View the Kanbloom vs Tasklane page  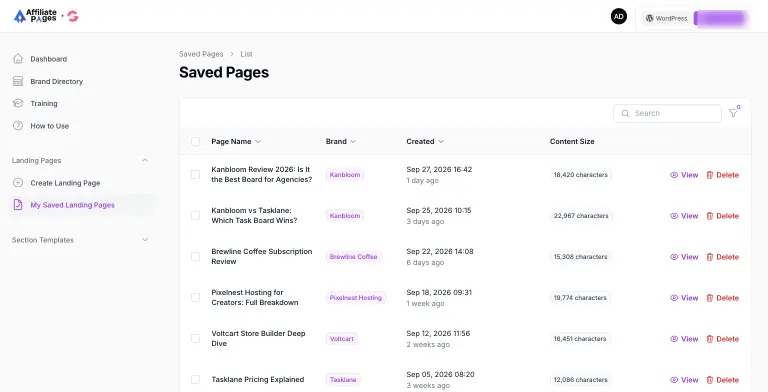684,216
